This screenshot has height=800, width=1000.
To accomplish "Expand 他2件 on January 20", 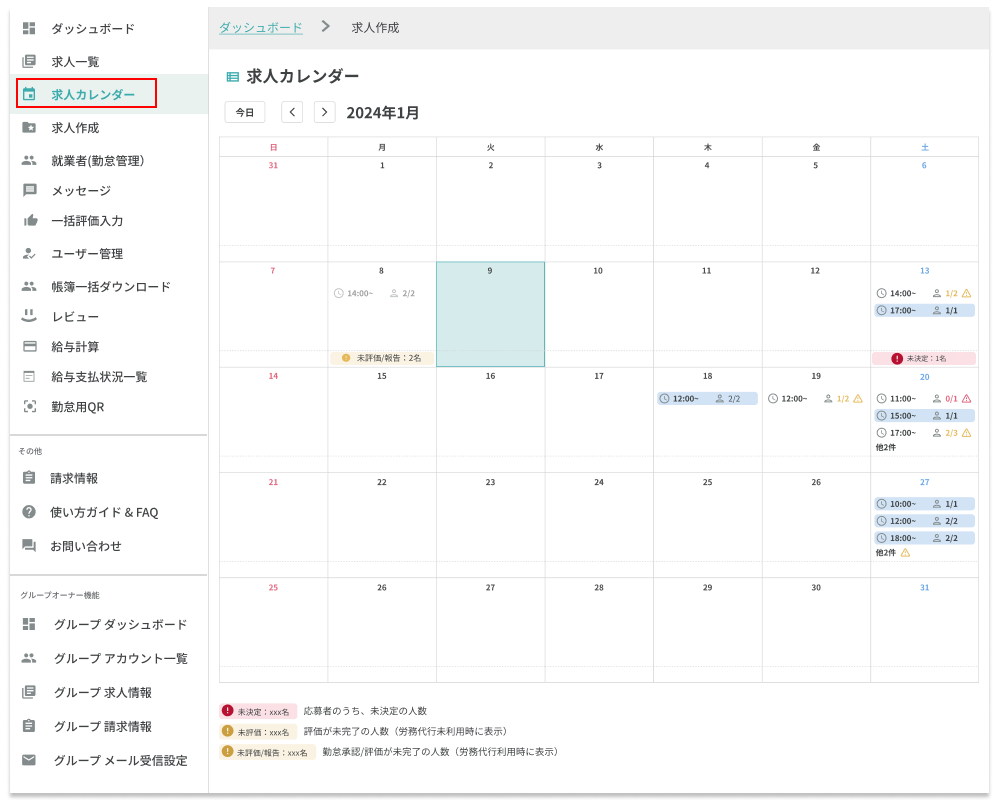I will pyautogui.click(x=886, y=448).
